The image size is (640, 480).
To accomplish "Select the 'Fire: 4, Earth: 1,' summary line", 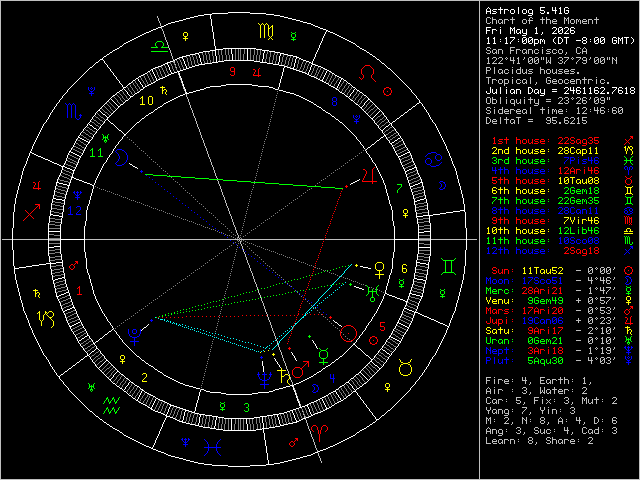I will click(539, 380).
